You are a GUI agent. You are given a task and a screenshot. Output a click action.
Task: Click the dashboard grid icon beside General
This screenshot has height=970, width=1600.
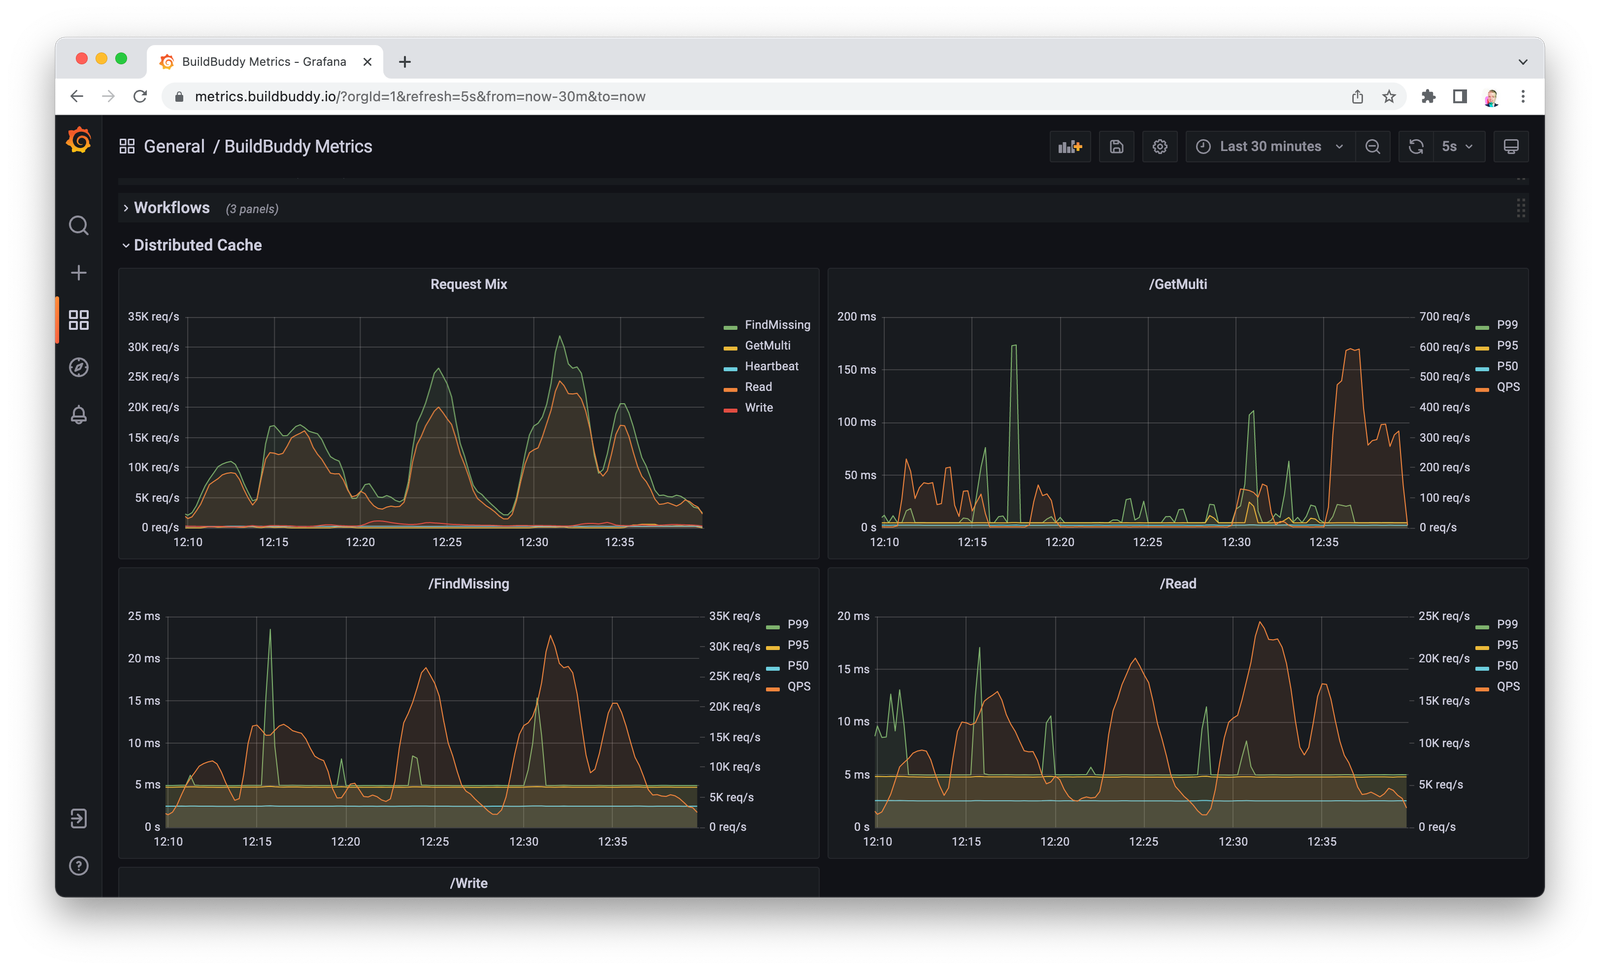pyautogui.click(x=127, y=146)
